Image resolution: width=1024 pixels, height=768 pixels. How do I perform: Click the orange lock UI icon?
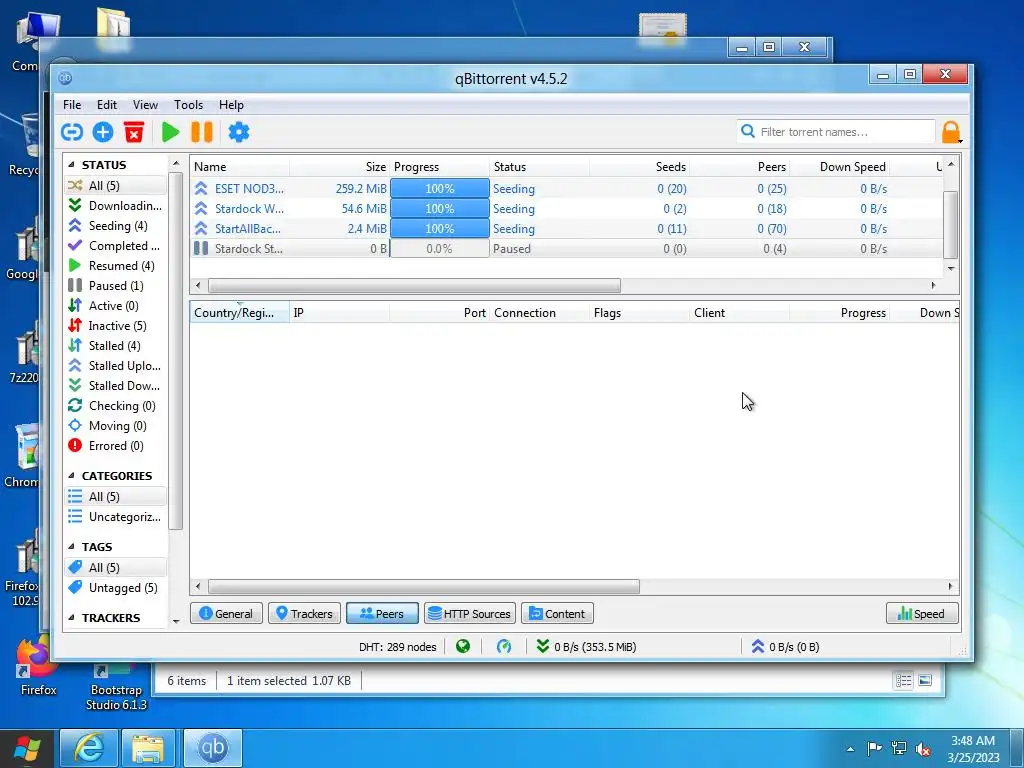(952, 132)
